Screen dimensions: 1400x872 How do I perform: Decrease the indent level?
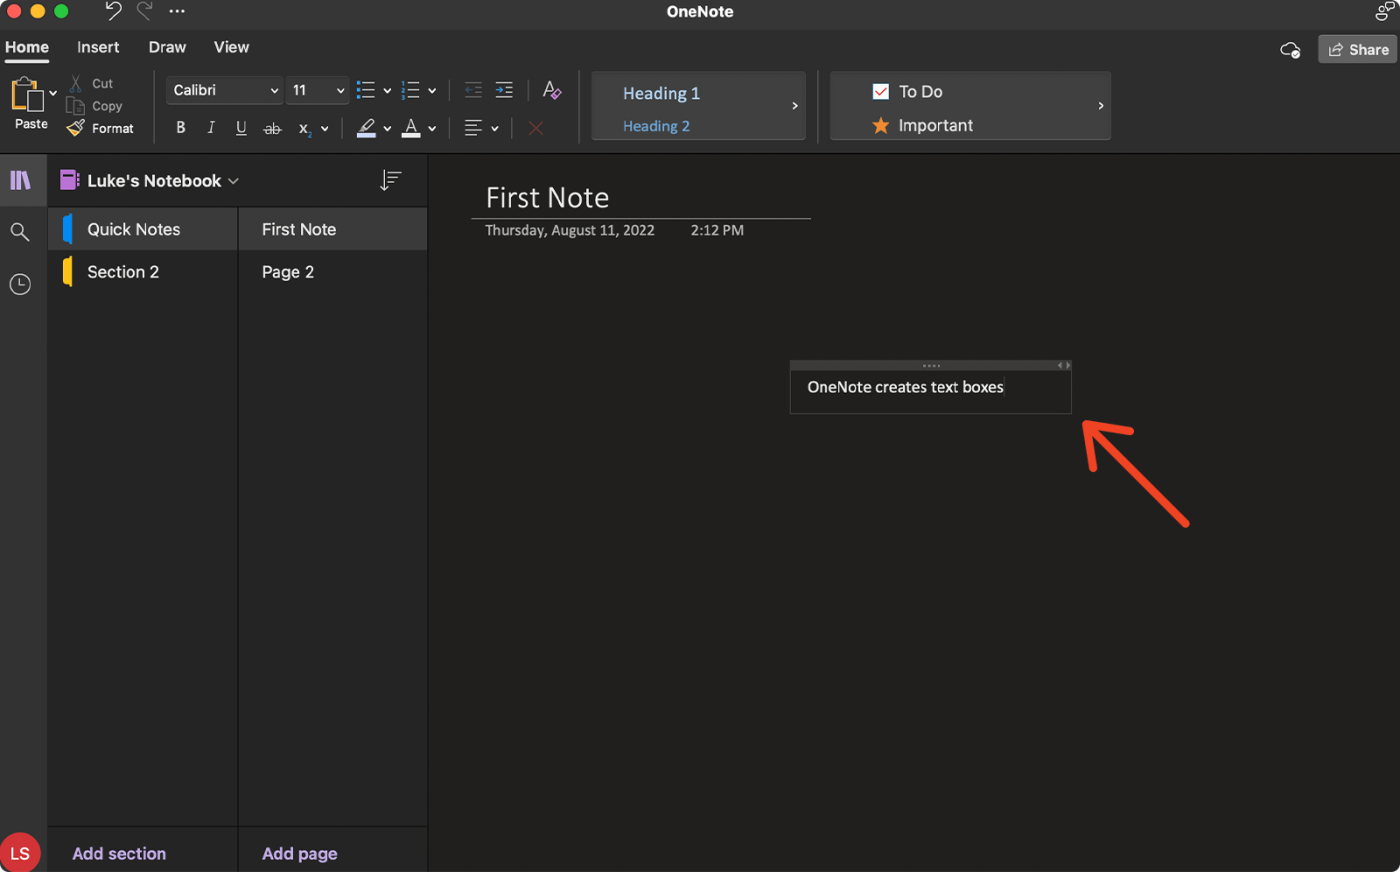474,90
